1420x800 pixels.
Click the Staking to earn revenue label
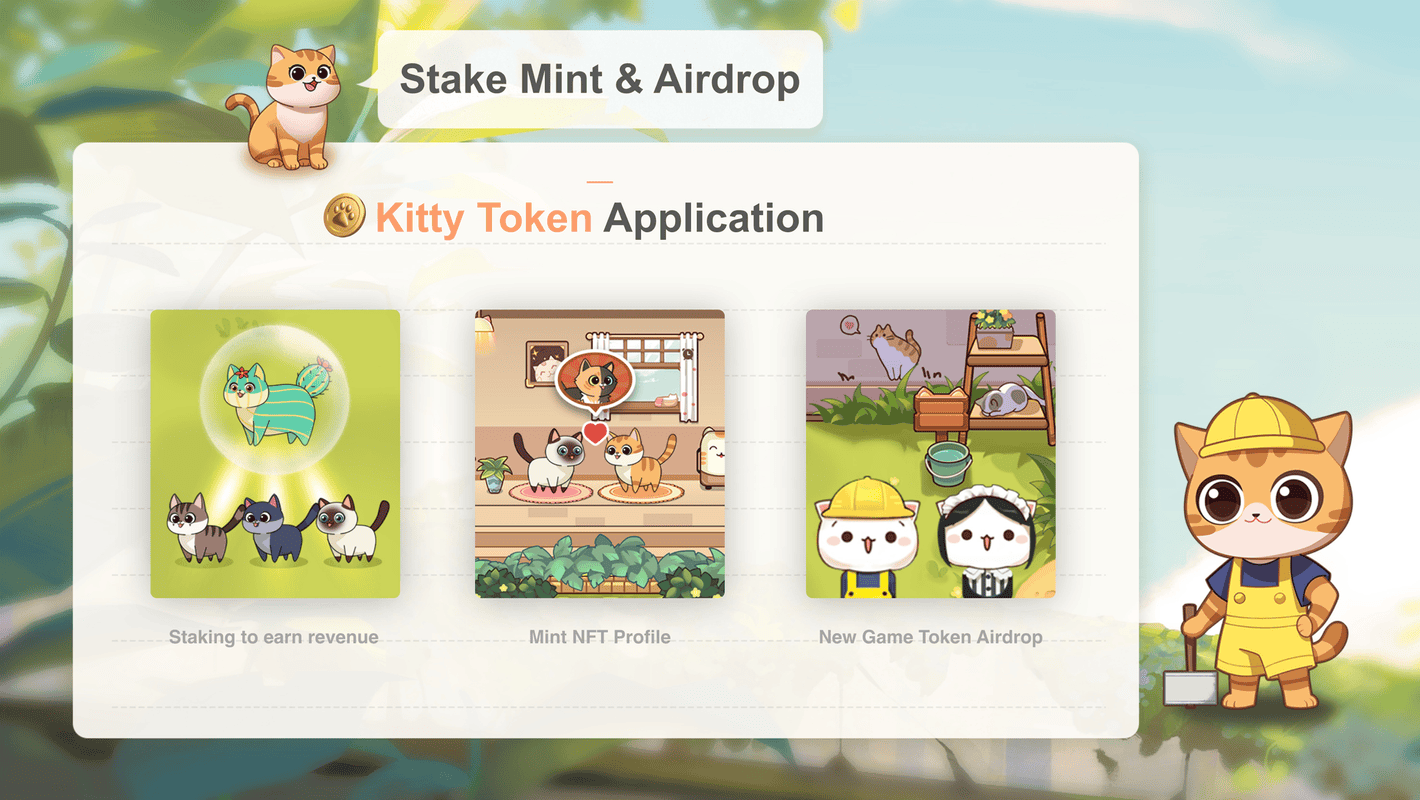[274, 637]
